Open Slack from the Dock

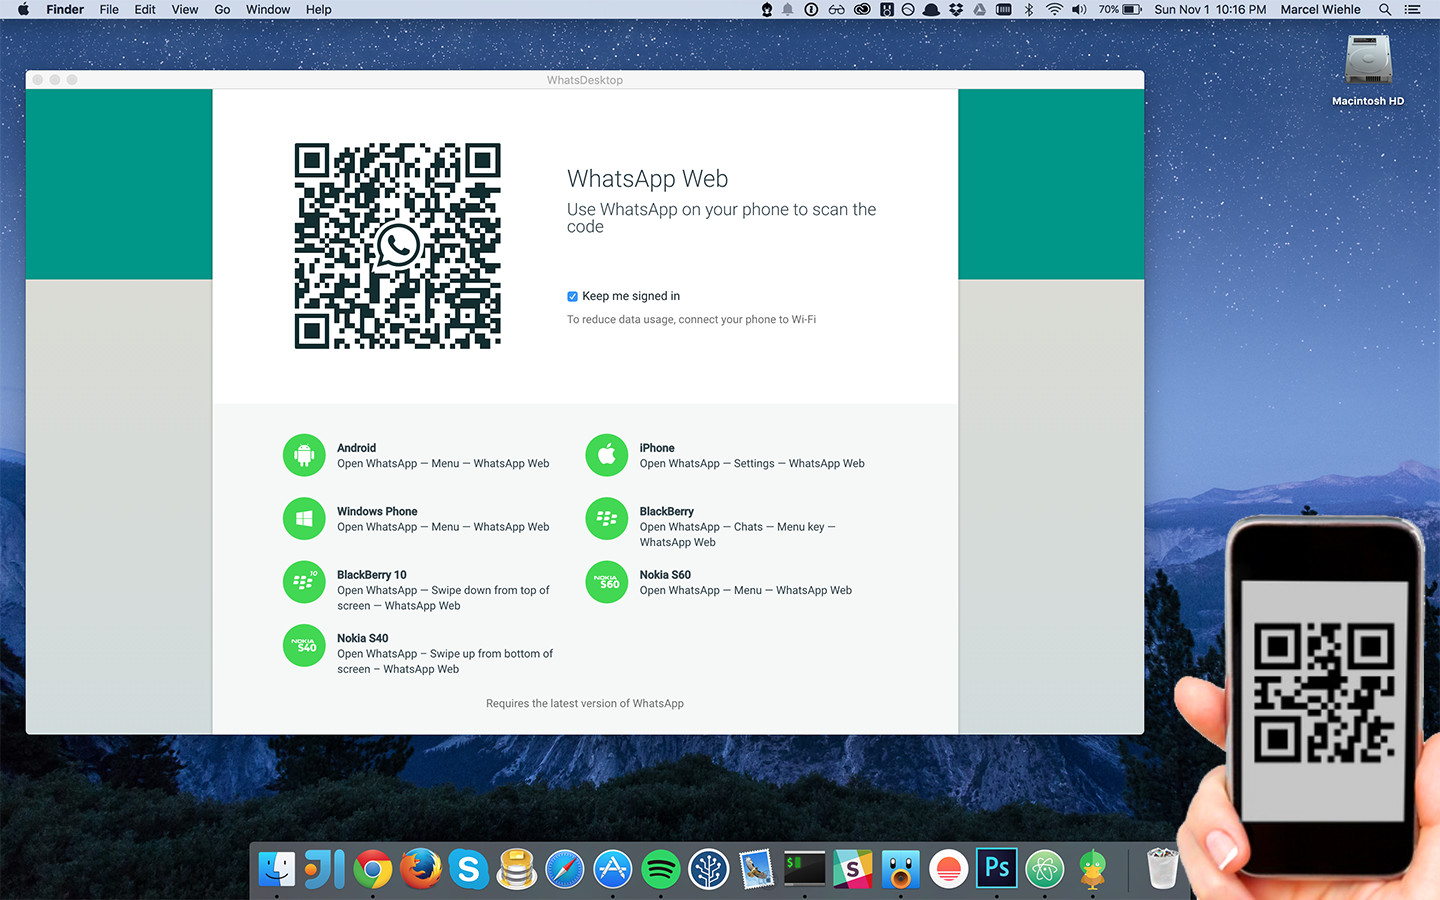[853, 869]
